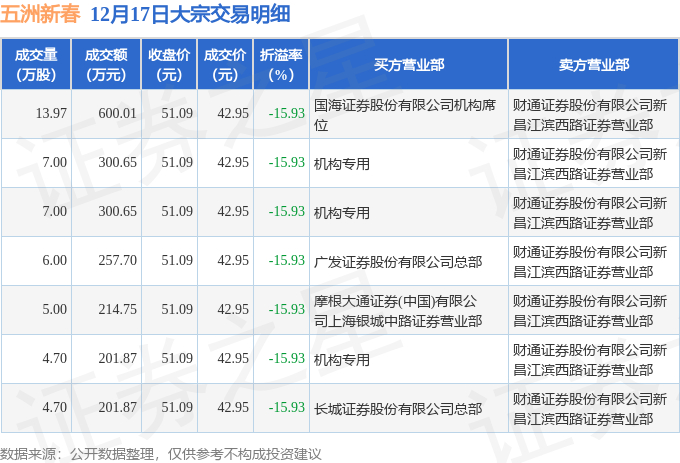Select the 收盘价(元) column header
Screen dimensions: 680x463
169,65
